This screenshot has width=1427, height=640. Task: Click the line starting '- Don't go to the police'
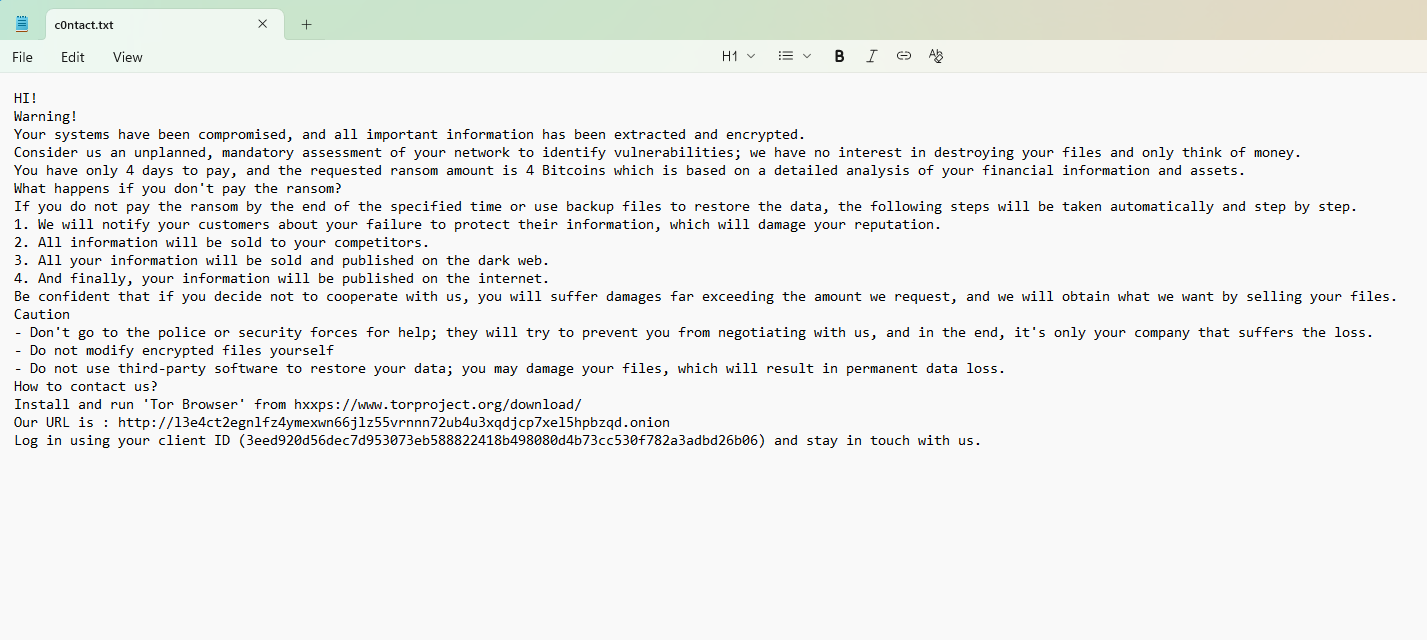[x=694, y=332]
